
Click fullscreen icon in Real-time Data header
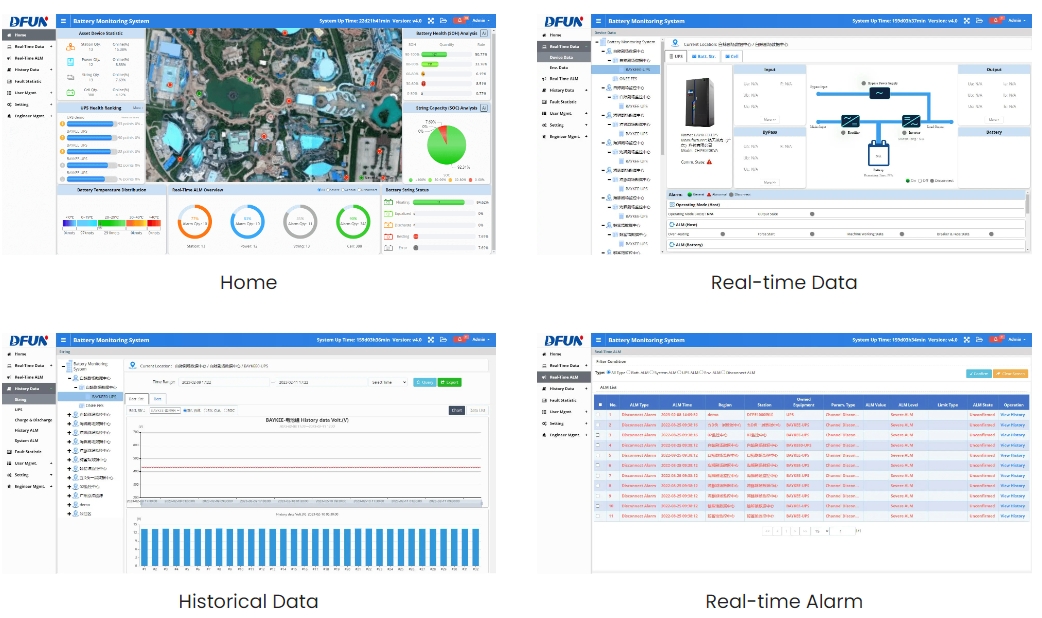[965, 20]
